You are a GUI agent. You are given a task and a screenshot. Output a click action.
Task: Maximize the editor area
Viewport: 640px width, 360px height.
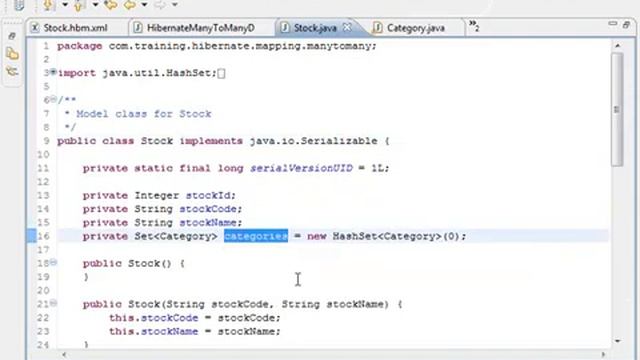[x=626, y=25]
